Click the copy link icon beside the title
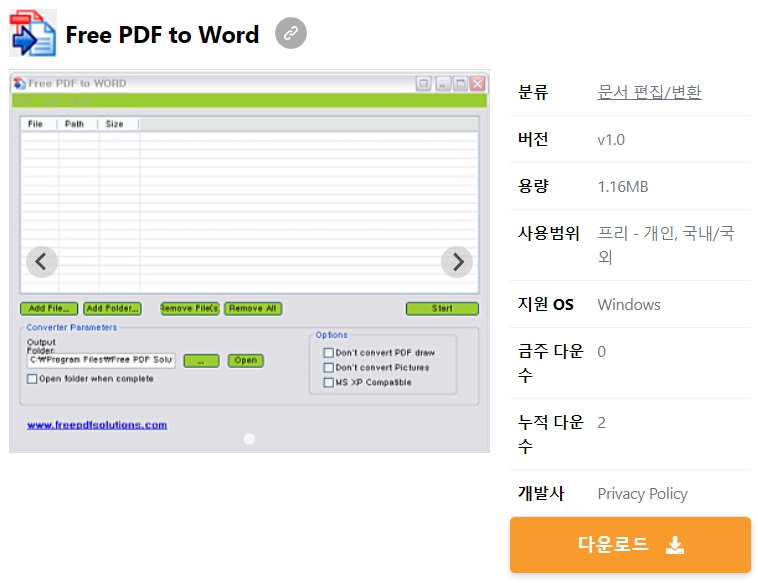 coord(291,33)
